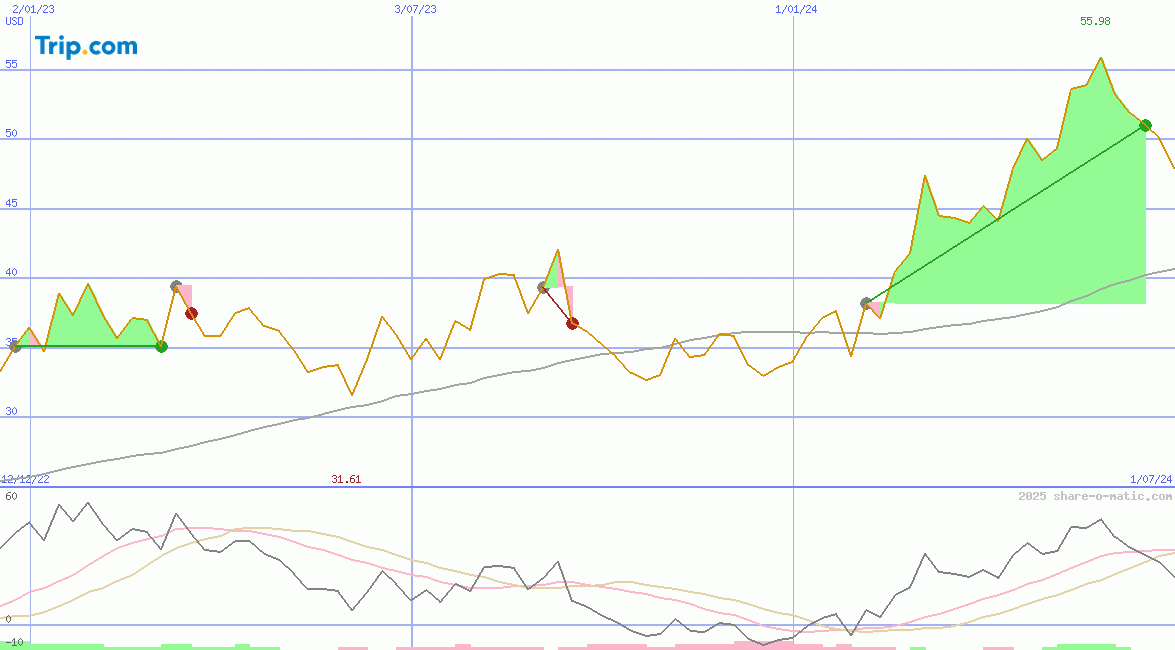Screen dimensions: 1175x650
Task: Click the 60 label on the indicator panel axis
Action: click(x=10, y=493)
